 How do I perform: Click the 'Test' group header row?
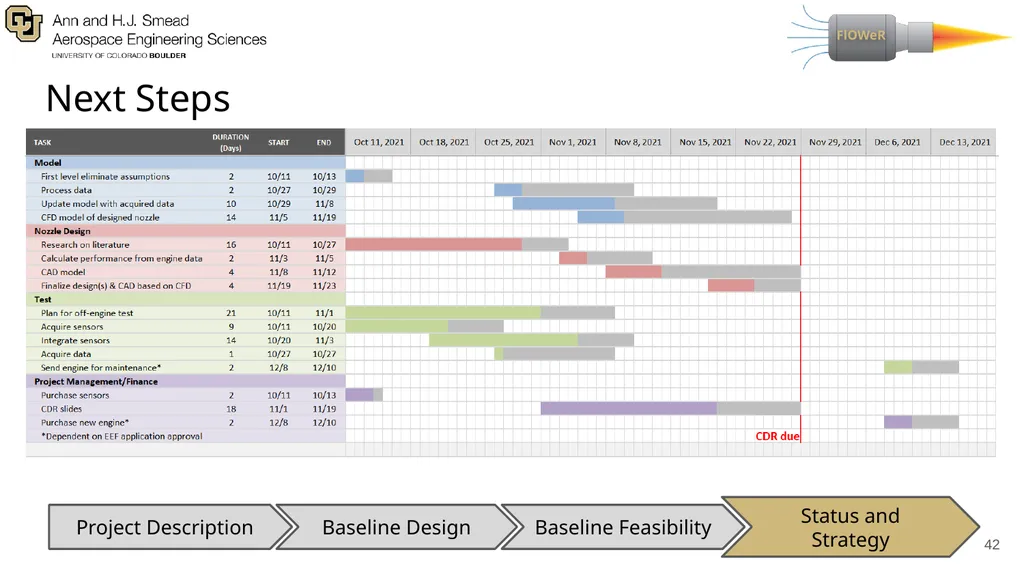[x=185, y=299]
